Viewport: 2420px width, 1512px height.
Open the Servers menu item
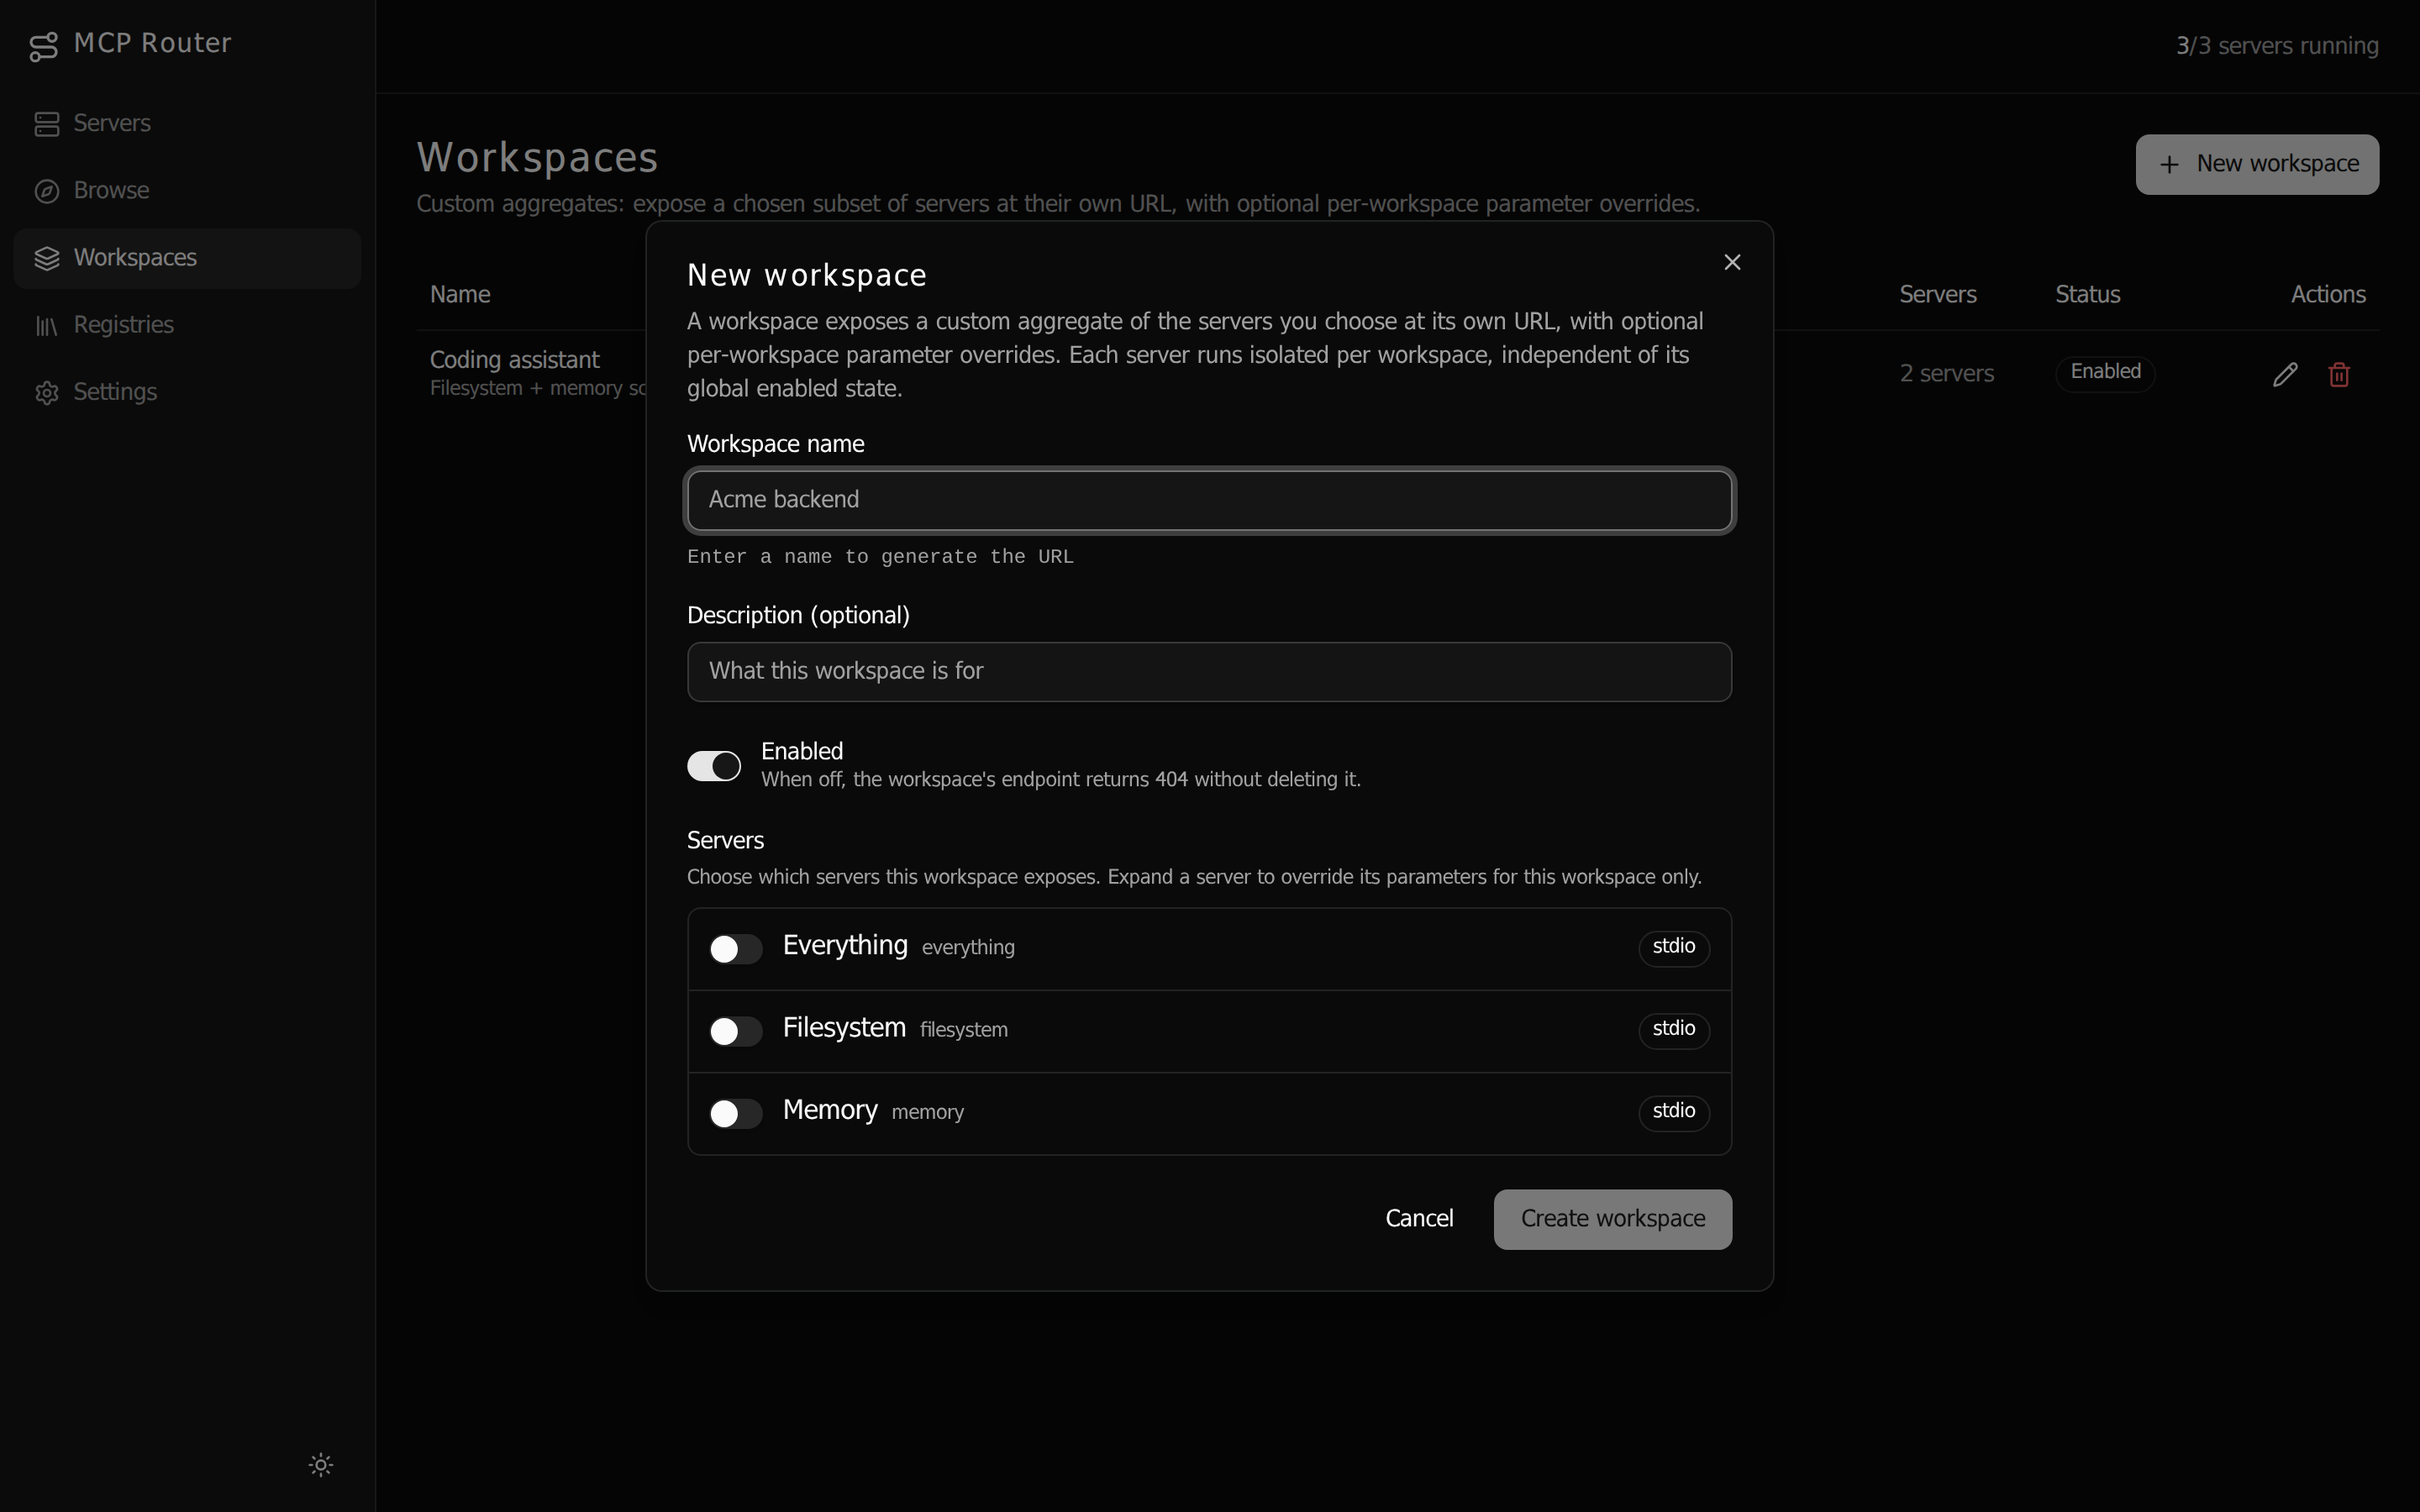click(187, 124)
